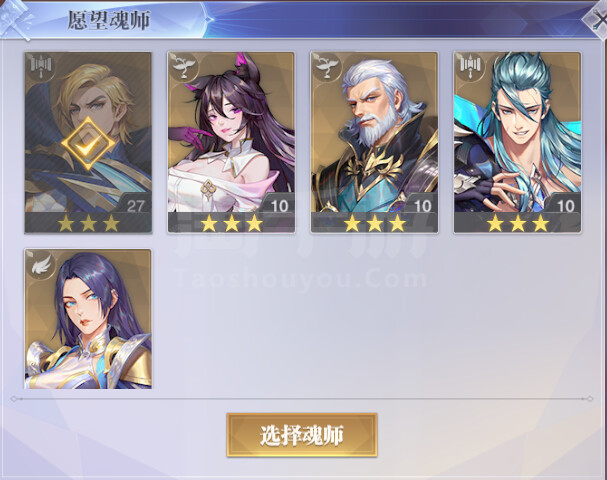The image size is (607, 480).
Task: Click the level 27 badge on blond hero
Action: click(x=135, y=206)
